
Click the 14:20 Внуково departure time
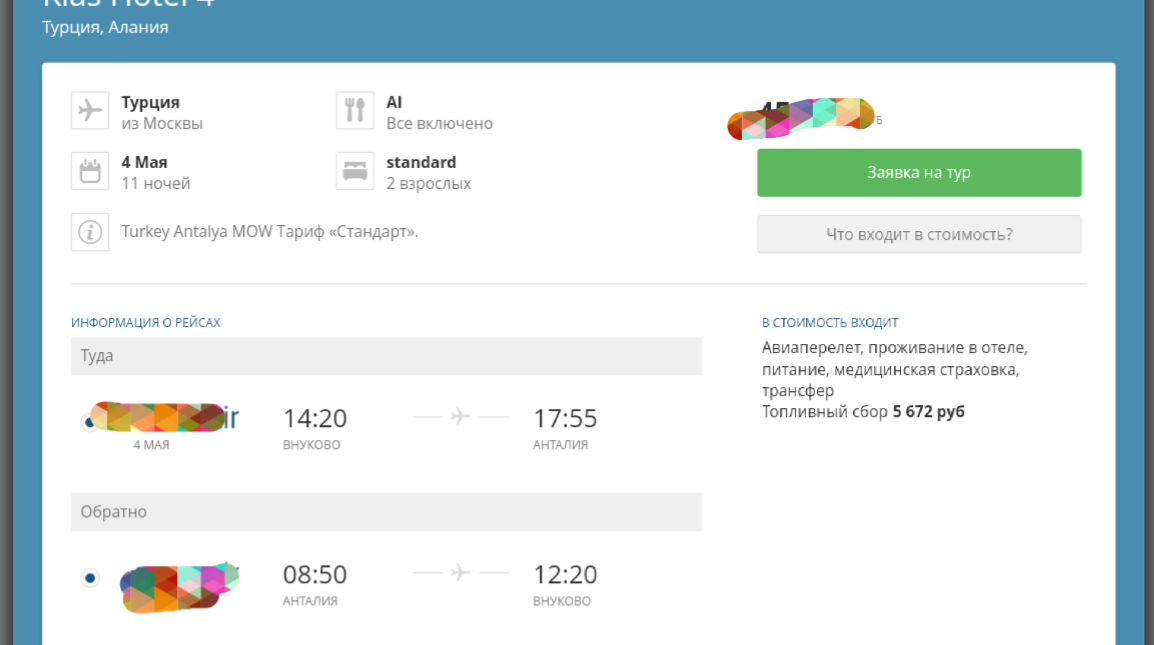315,418
